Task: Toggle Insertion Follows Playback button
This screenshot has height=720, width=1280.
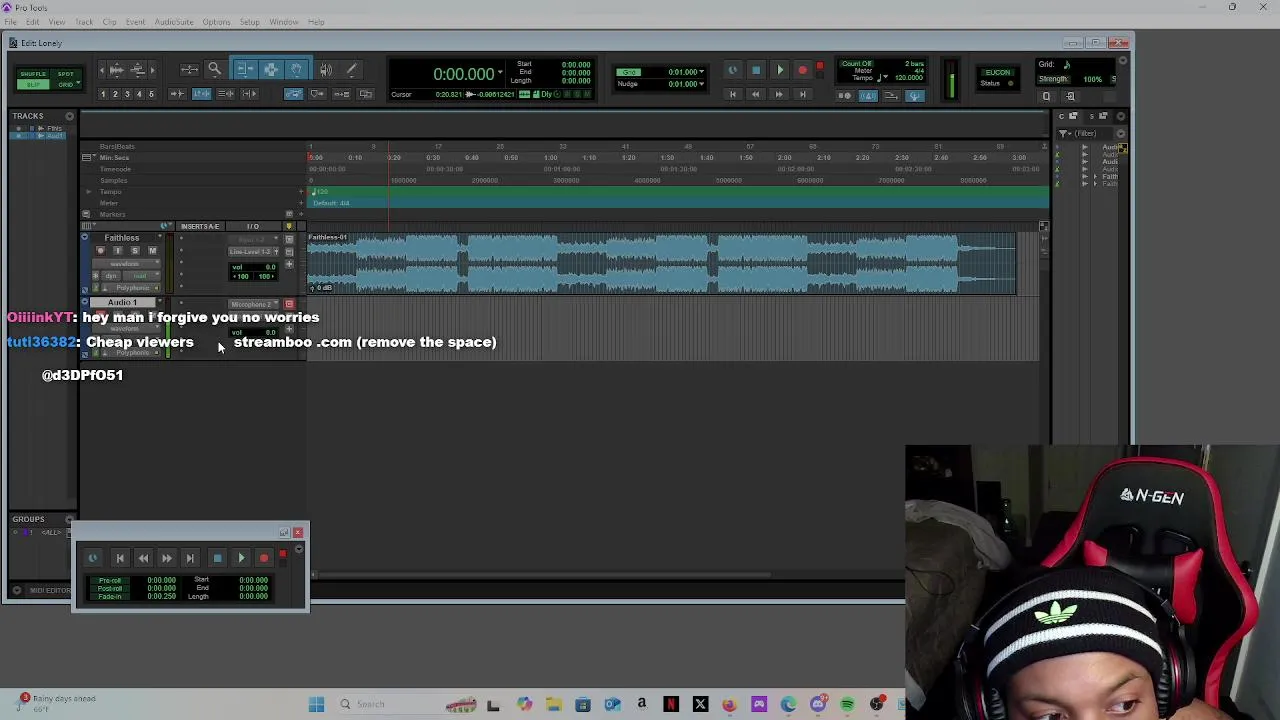Action: pyautogui.click(x=249, y=94)
